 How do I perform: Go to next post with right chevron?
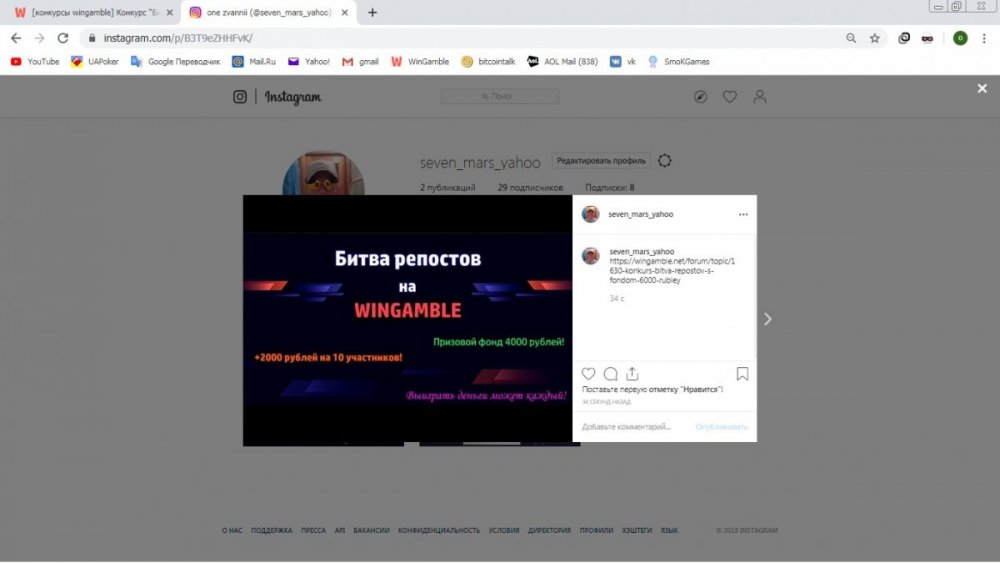(768, 319)
